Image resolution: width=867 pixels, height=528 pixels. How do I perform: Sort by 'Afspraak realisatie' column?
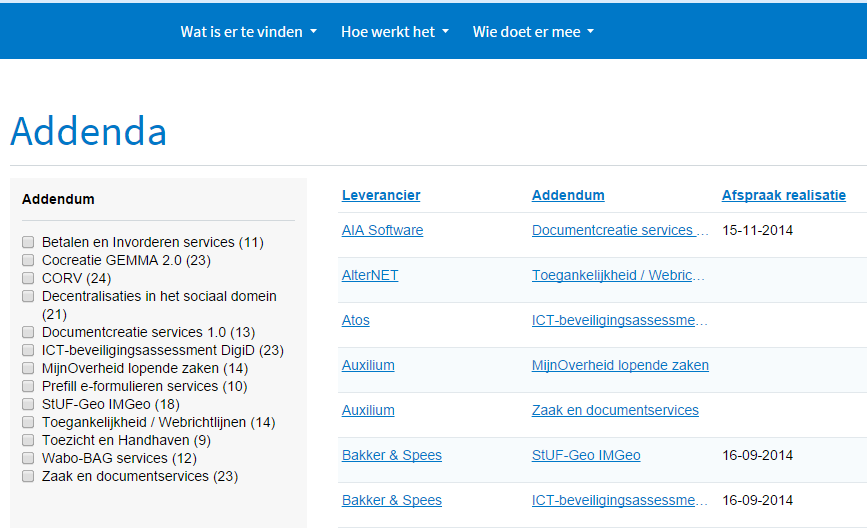(784, 195)
